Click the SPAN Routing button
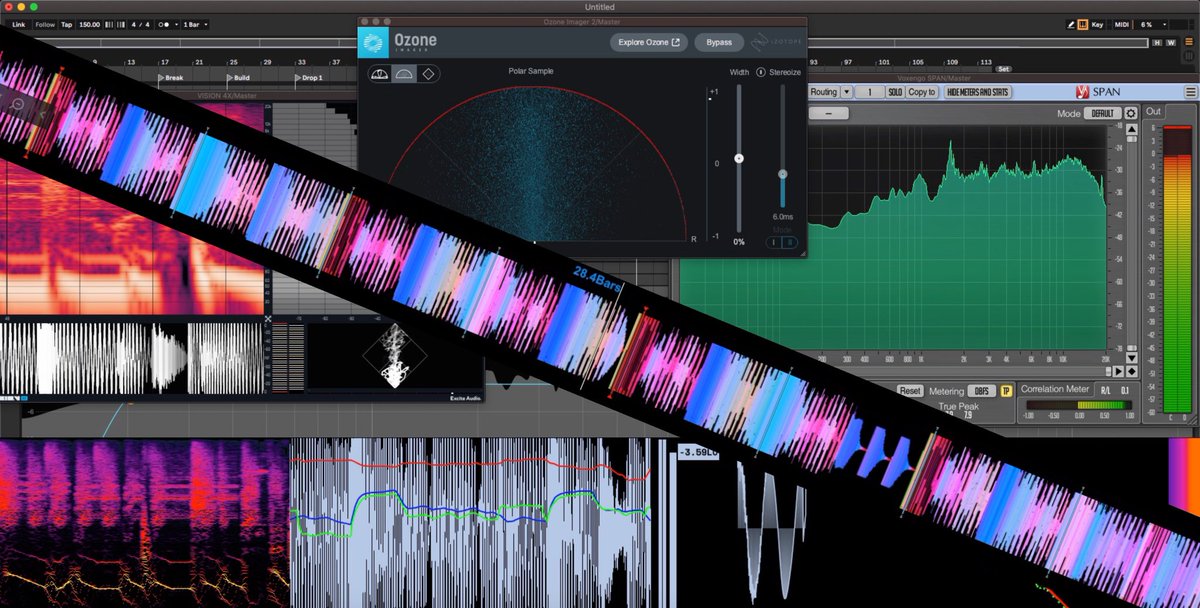 coord(824,92)
